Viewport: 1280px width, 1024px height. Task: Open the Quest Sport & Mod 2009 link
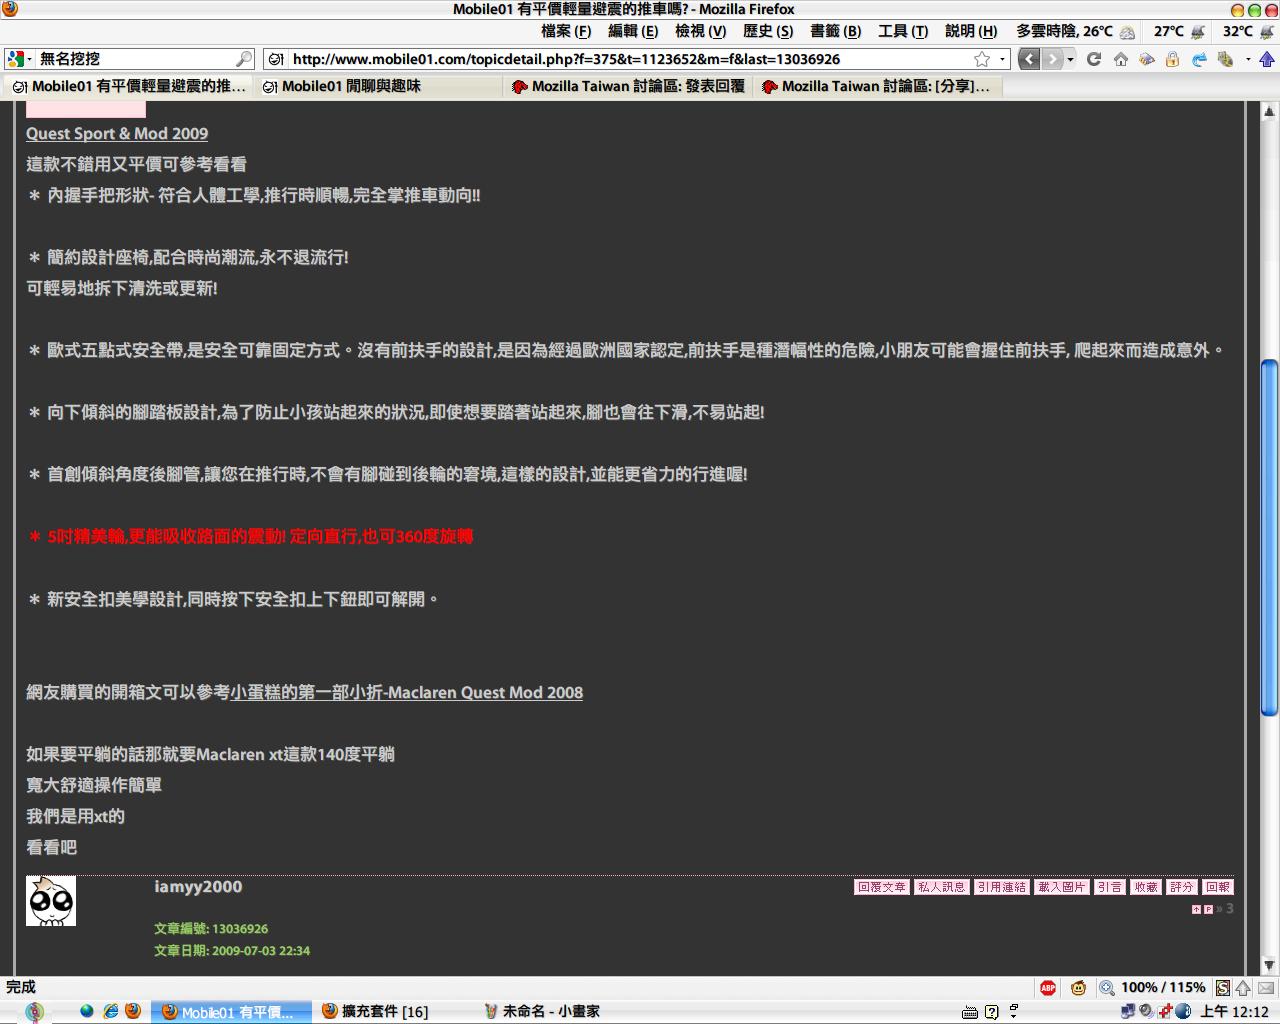click(x=117, y=134)
